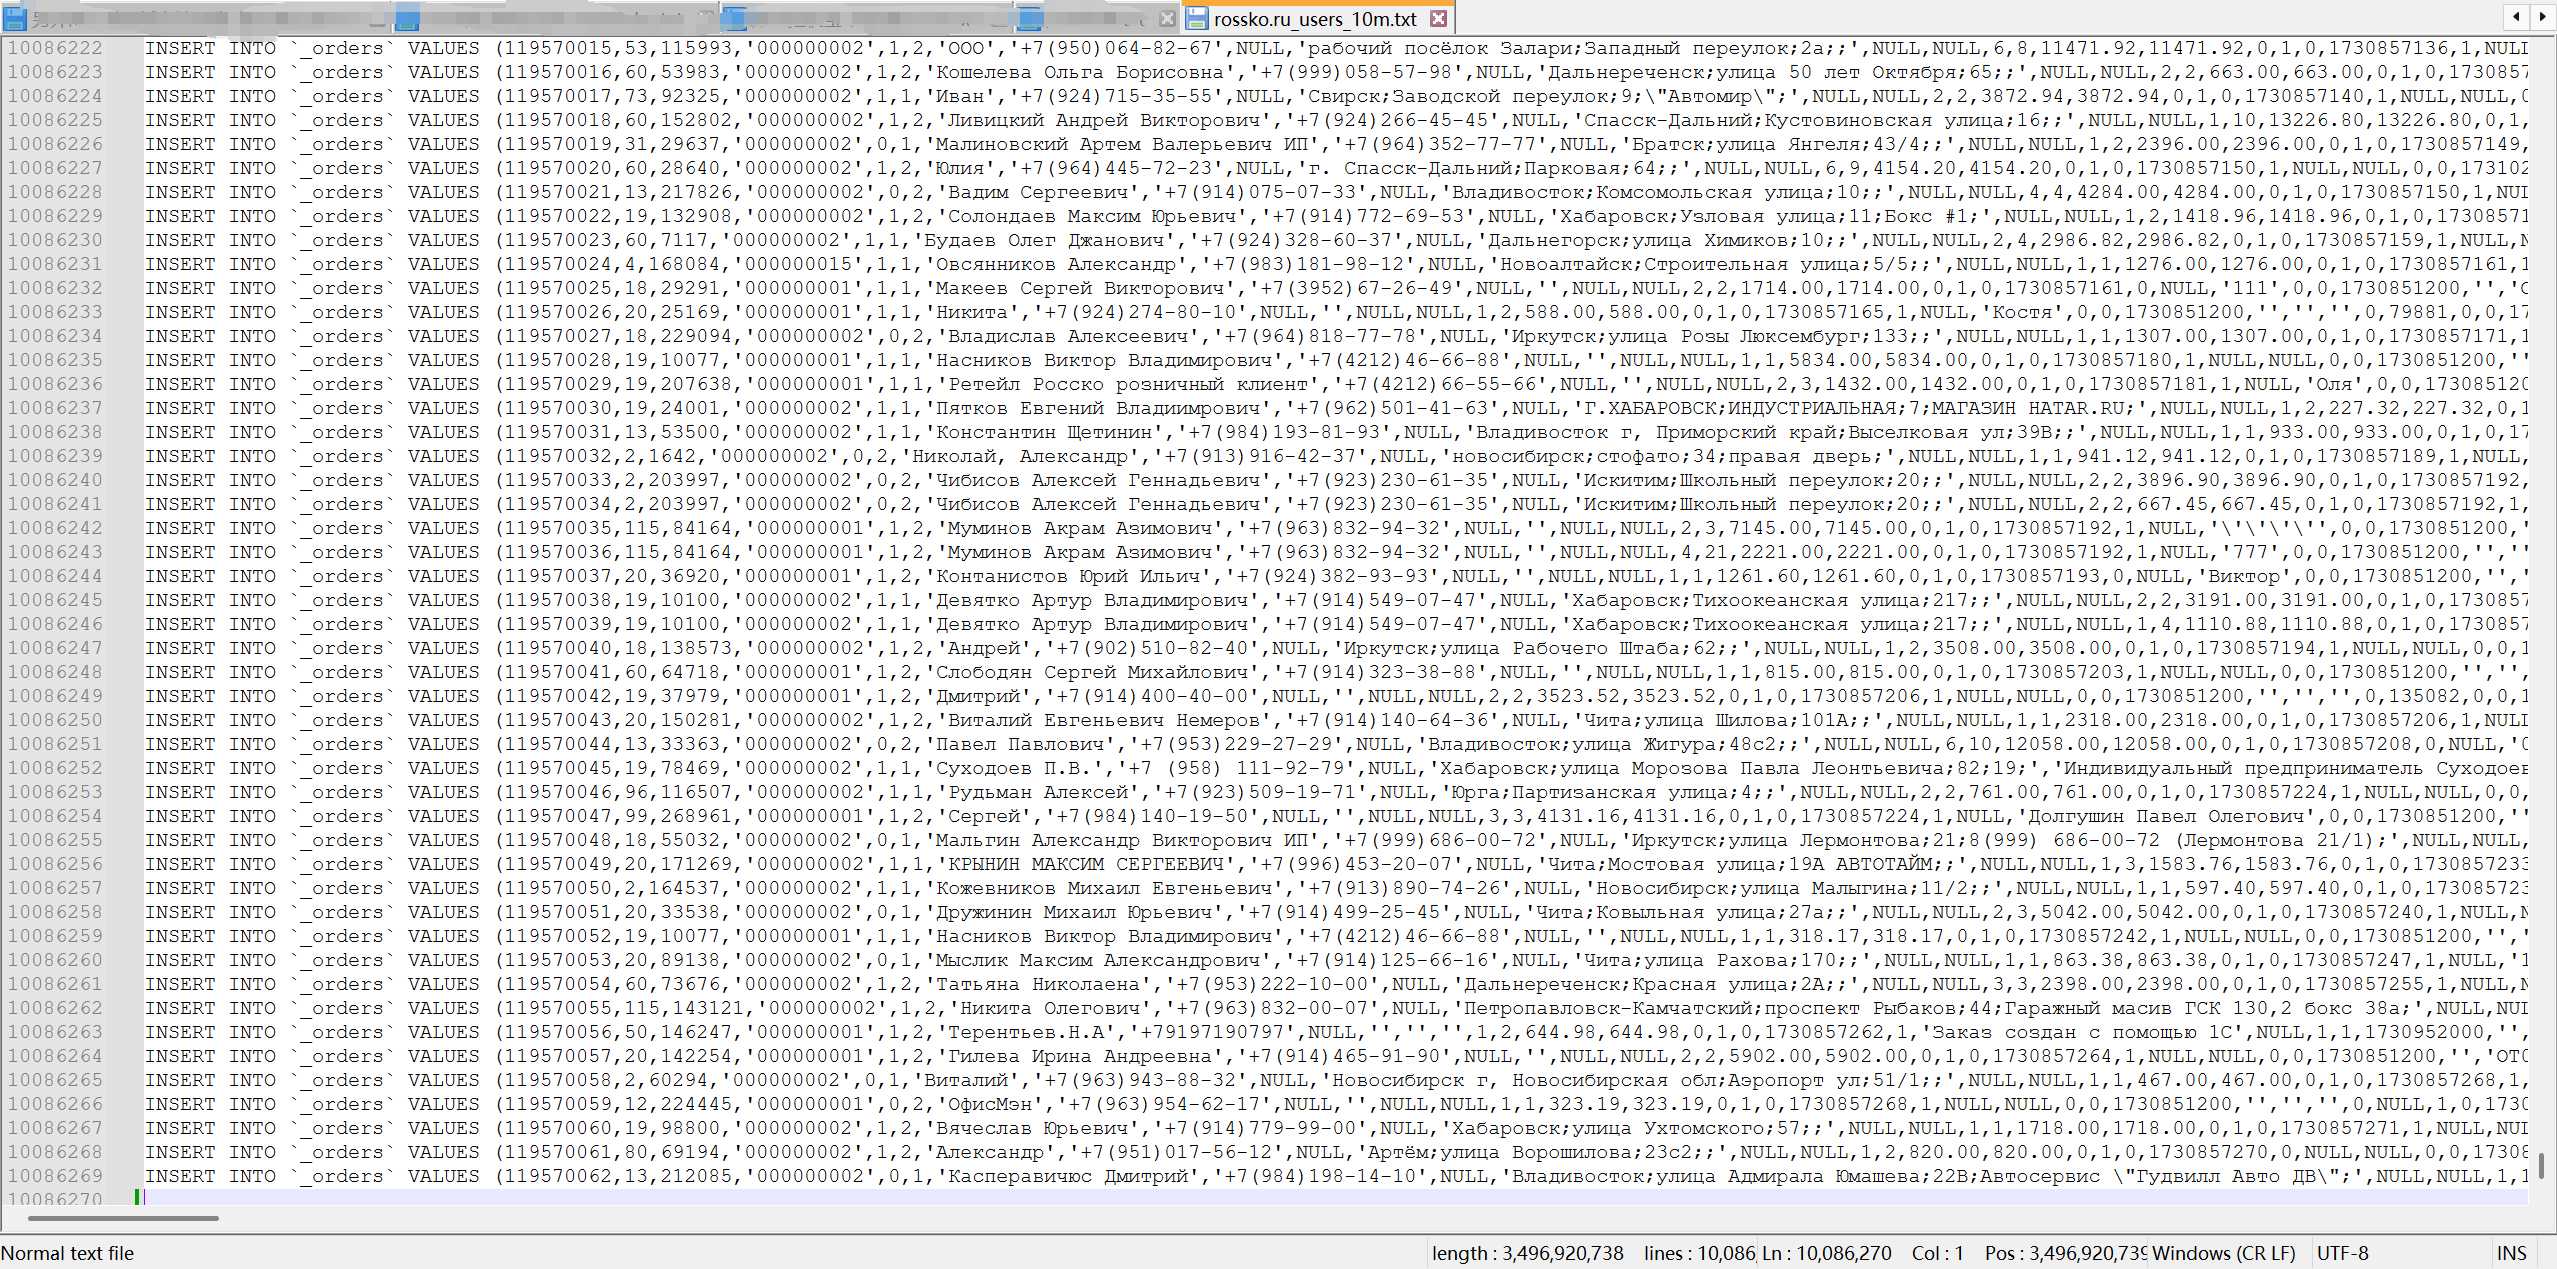Click the name 'Суходоев П.В.'
This screenshot has height=1269, width=2557.
(1013, 768)
